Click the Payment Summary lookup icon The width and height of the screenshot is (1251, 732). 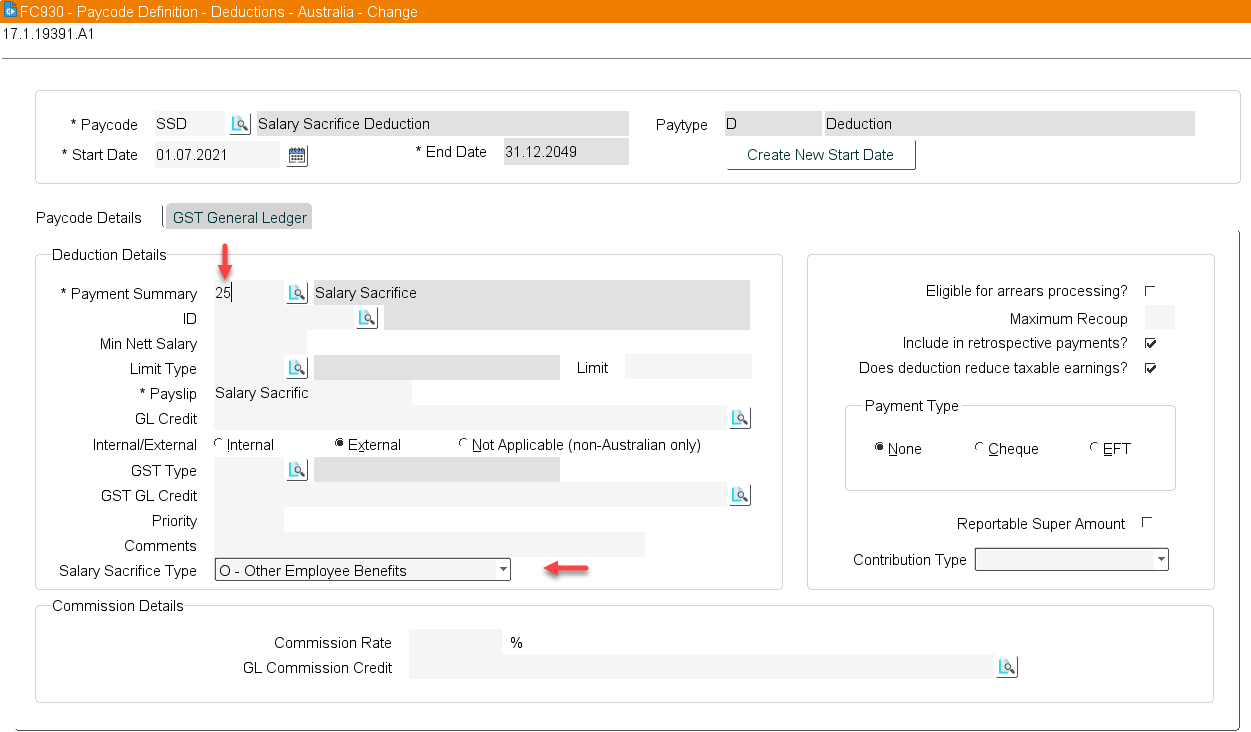click(x=297, y=293)
